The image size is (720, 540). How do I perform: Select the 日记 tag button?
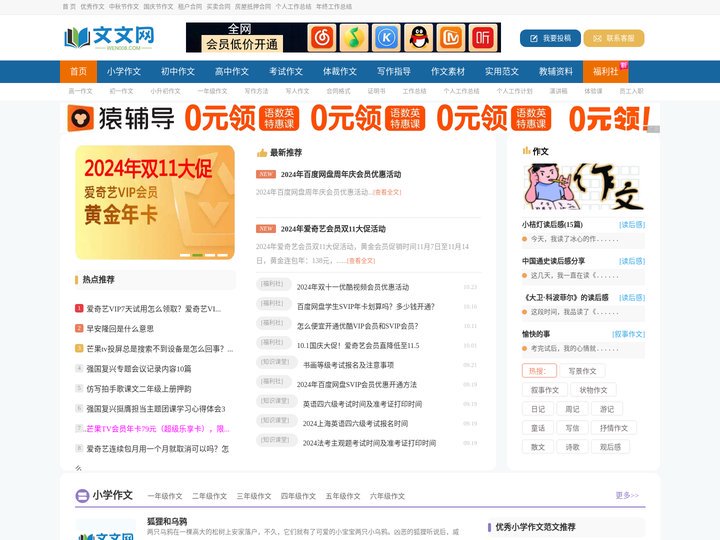point(538,409)
